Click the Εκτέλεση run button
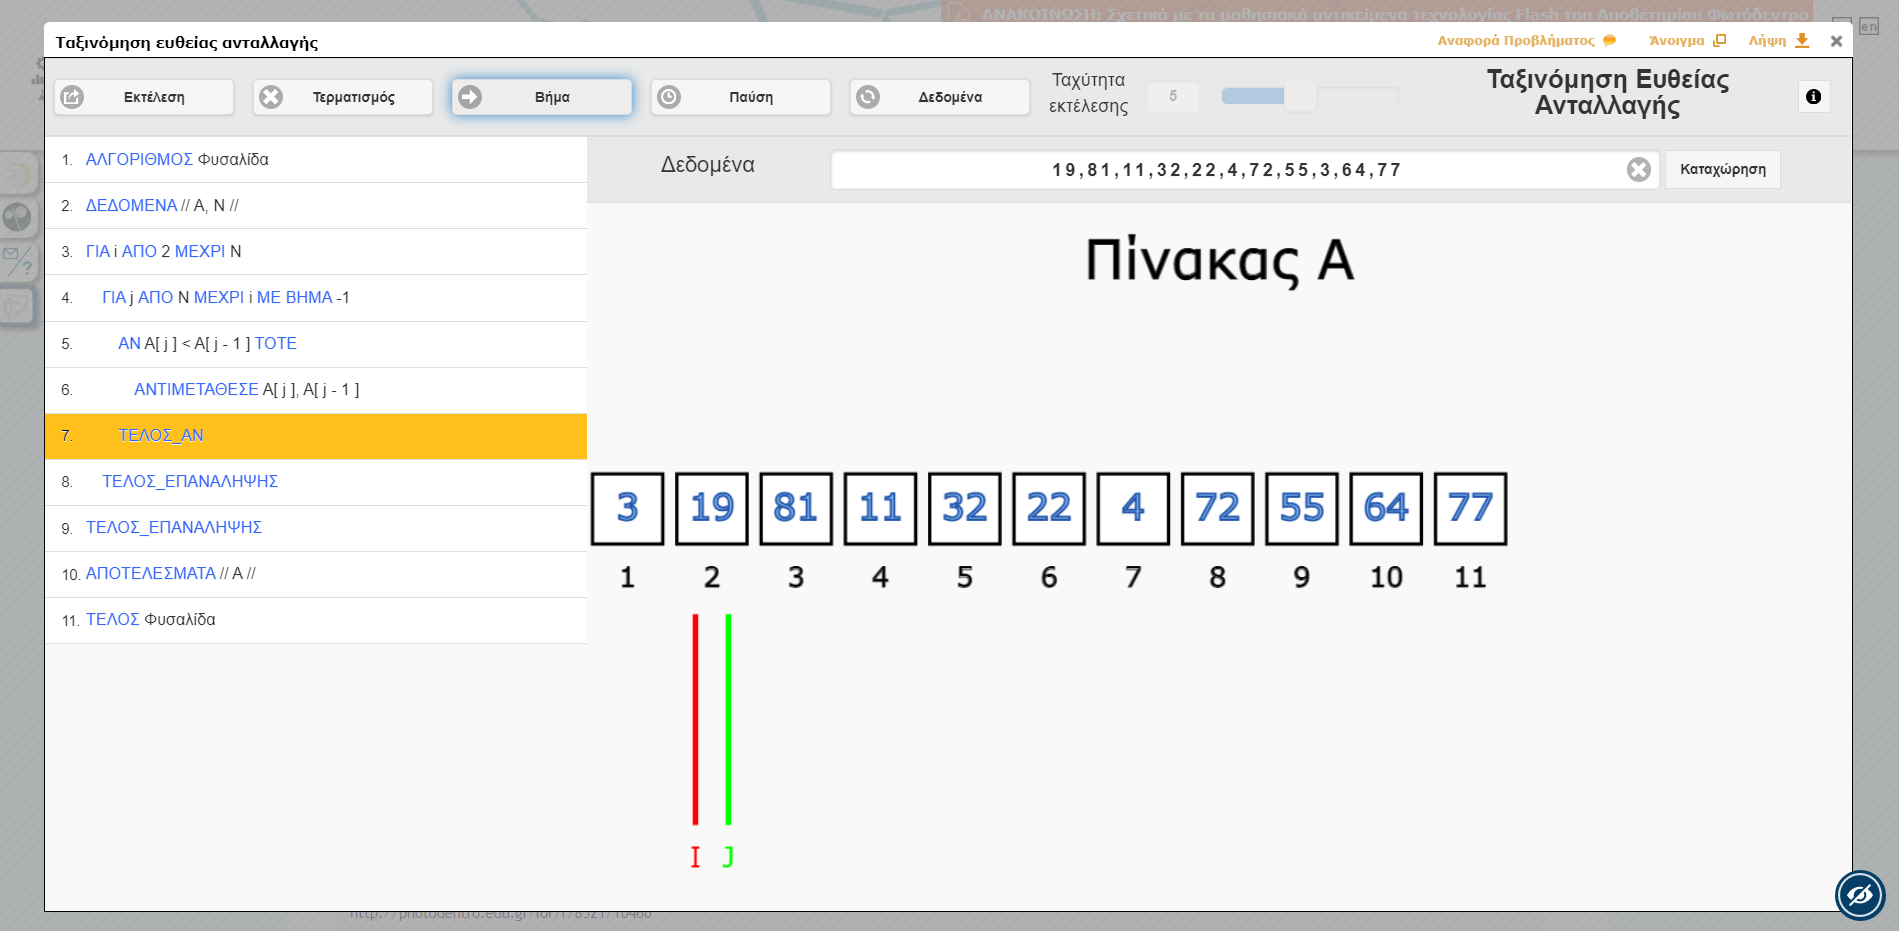Image resolution: width=1899 pixels, height=931 pixels. coord(144,97)
